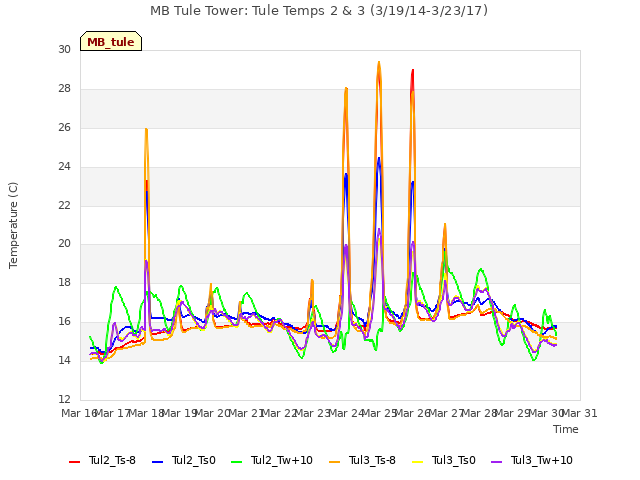Click the 30 y-axis tick label
The image size is (640, 480).
(64, 50)
